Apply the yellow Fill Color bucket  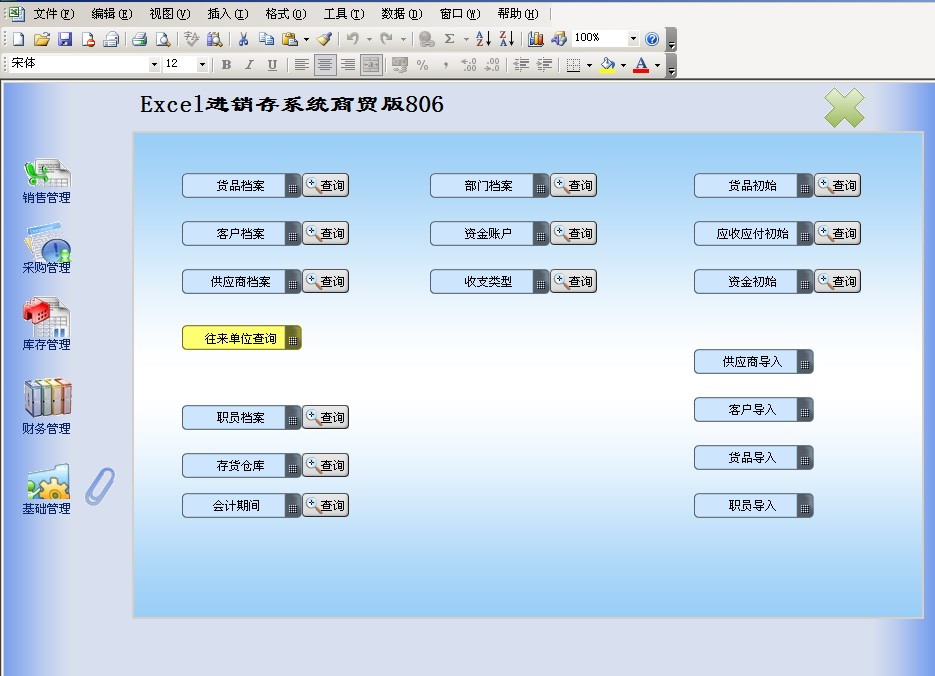608,65
